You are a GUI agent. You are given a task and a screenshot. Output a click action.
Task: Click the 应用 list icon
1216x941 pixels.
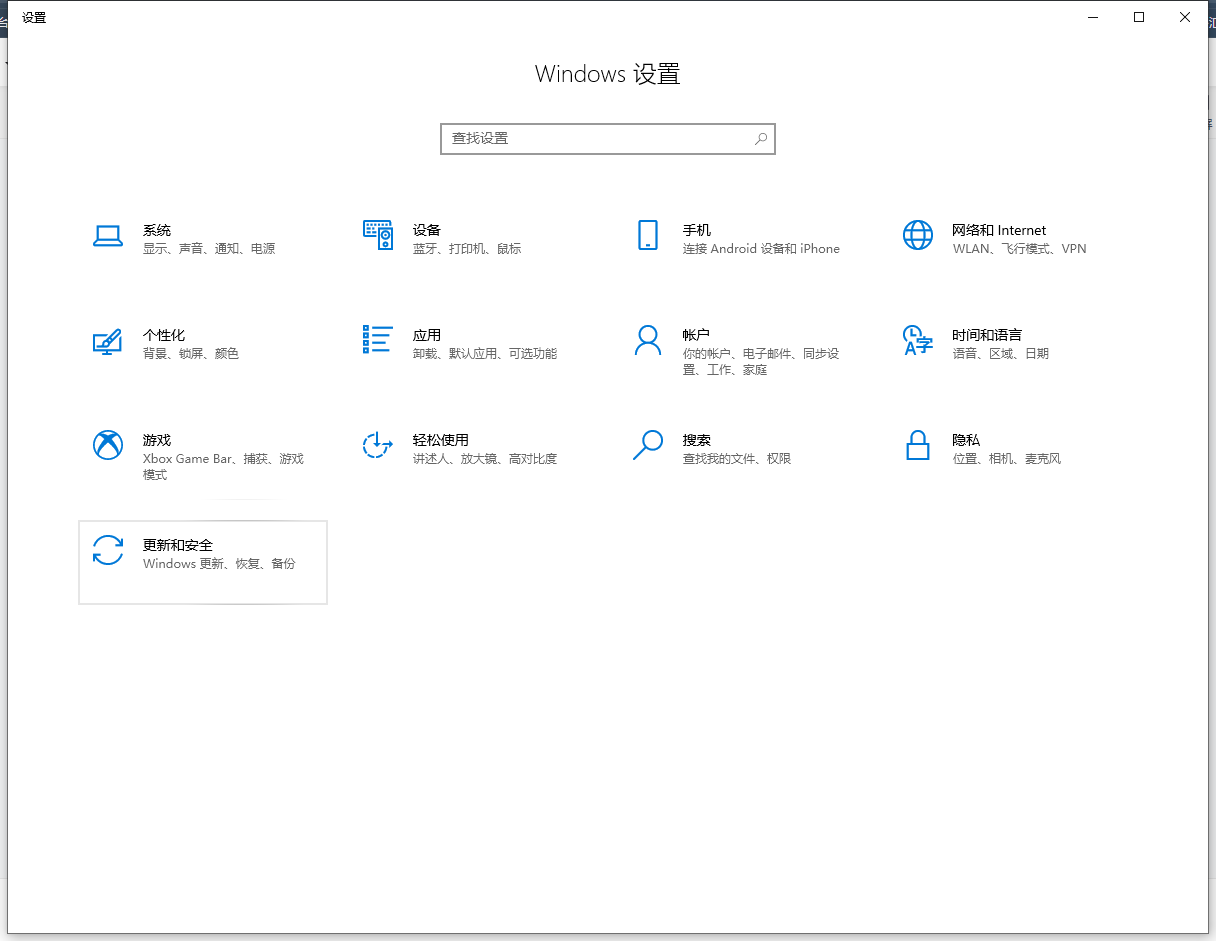pyautogui.click(x=377, y=340)
